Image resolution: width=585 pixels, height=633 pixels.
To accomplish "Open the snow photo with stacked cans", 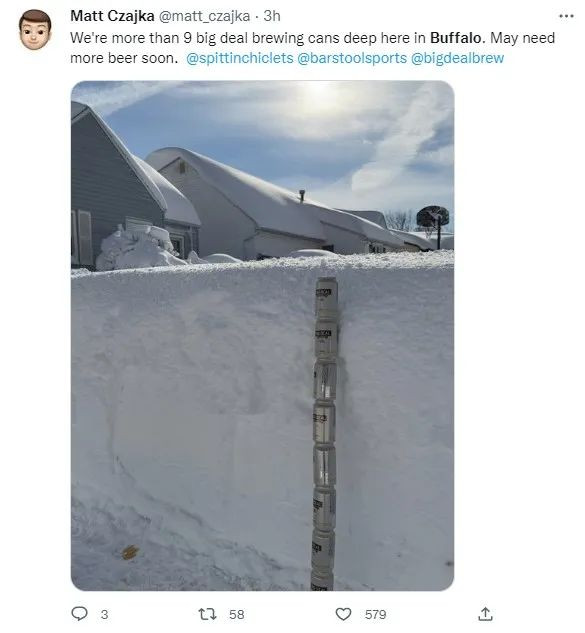I will point(262,335).
